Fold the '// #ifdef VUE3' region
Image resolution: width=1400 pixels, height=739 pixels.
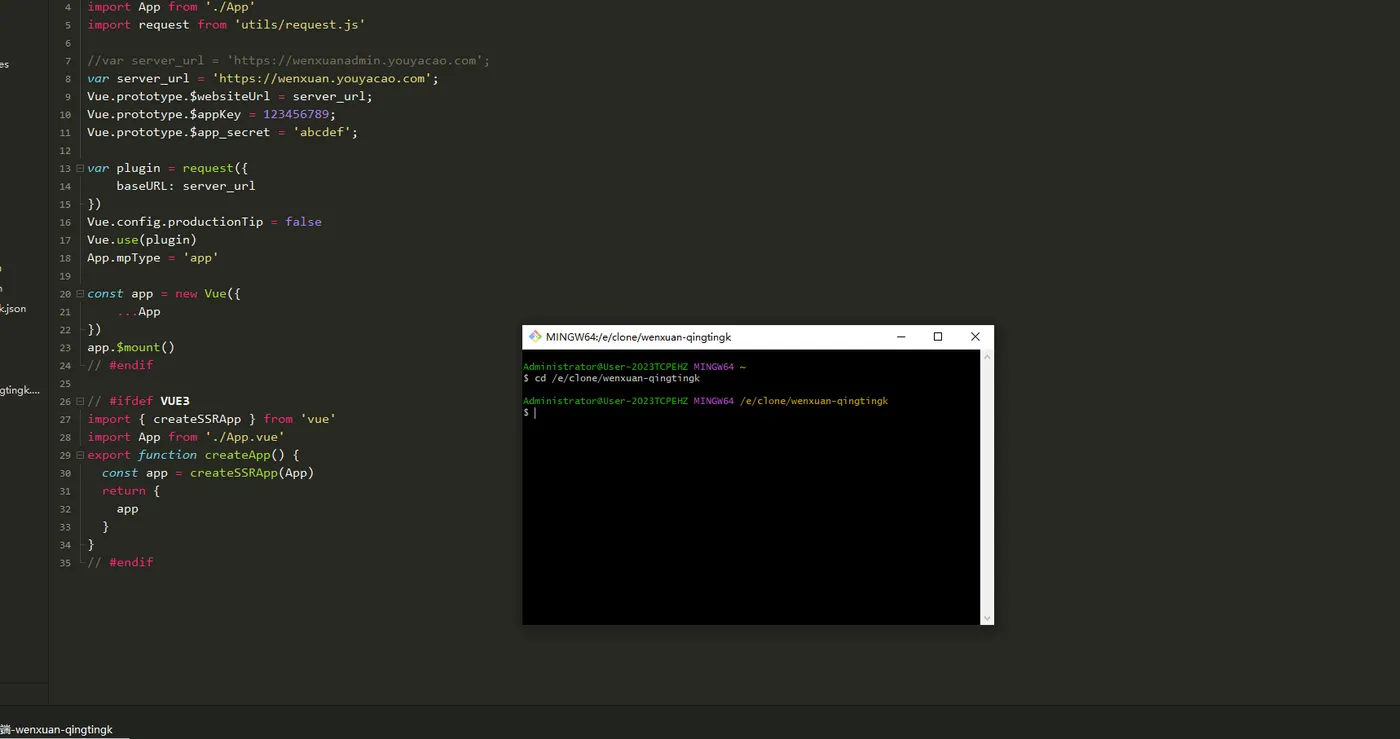click(80, 401)
